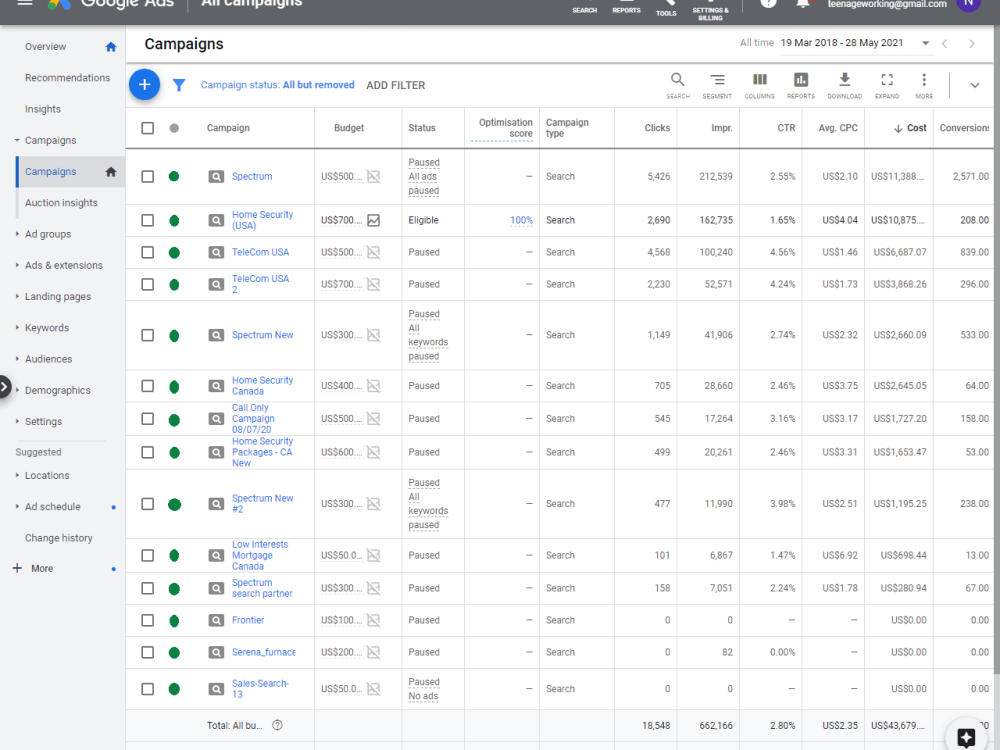This screenshot has height=750, width=1000.
Task: Check the Home Security Canada checkbox
Action: (147, 386)
